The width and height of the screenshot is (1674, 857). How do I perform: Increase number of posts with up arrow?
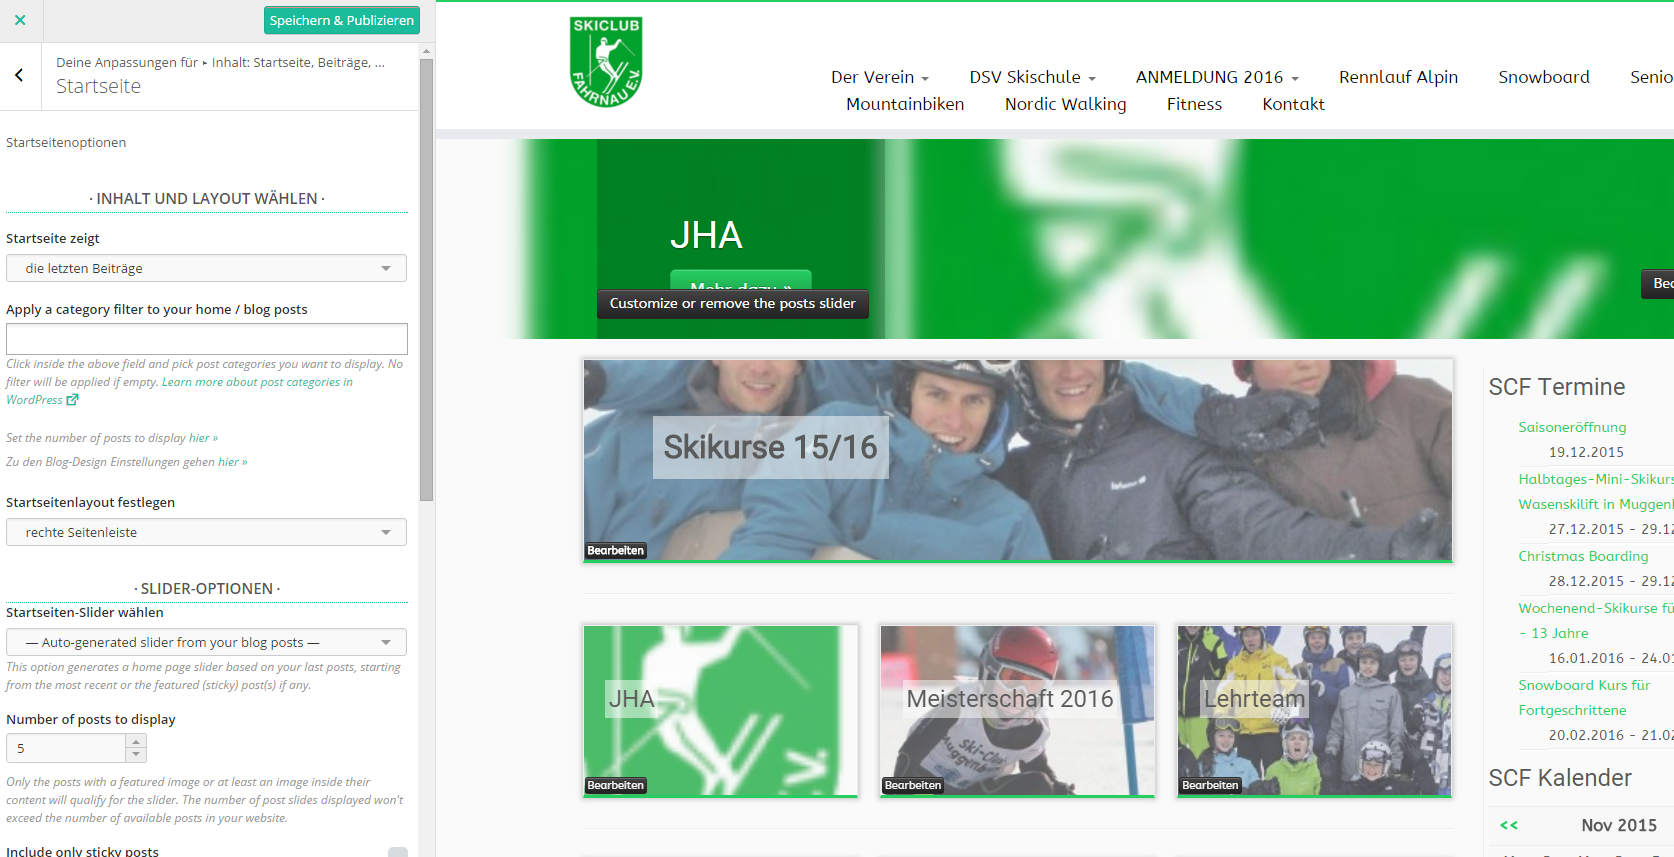(136, 742)
